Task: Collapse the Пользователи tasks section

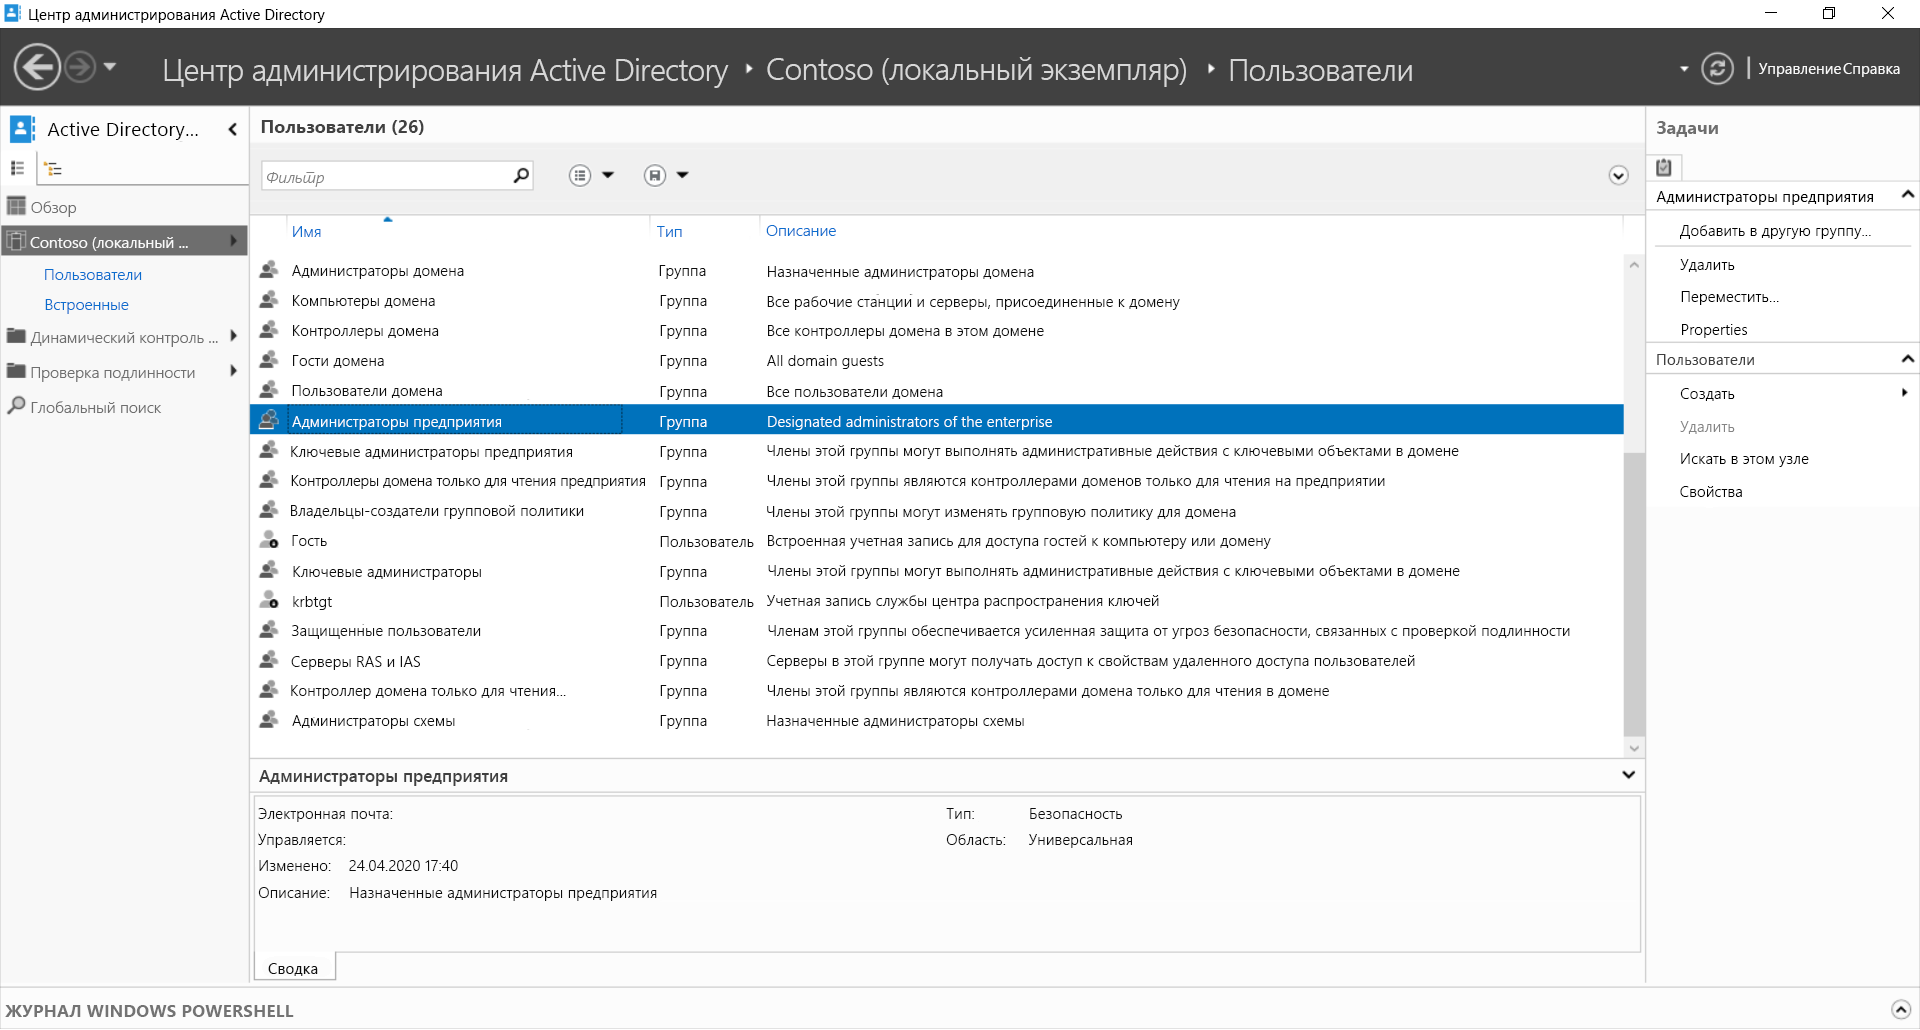Action: (1907, 358)
